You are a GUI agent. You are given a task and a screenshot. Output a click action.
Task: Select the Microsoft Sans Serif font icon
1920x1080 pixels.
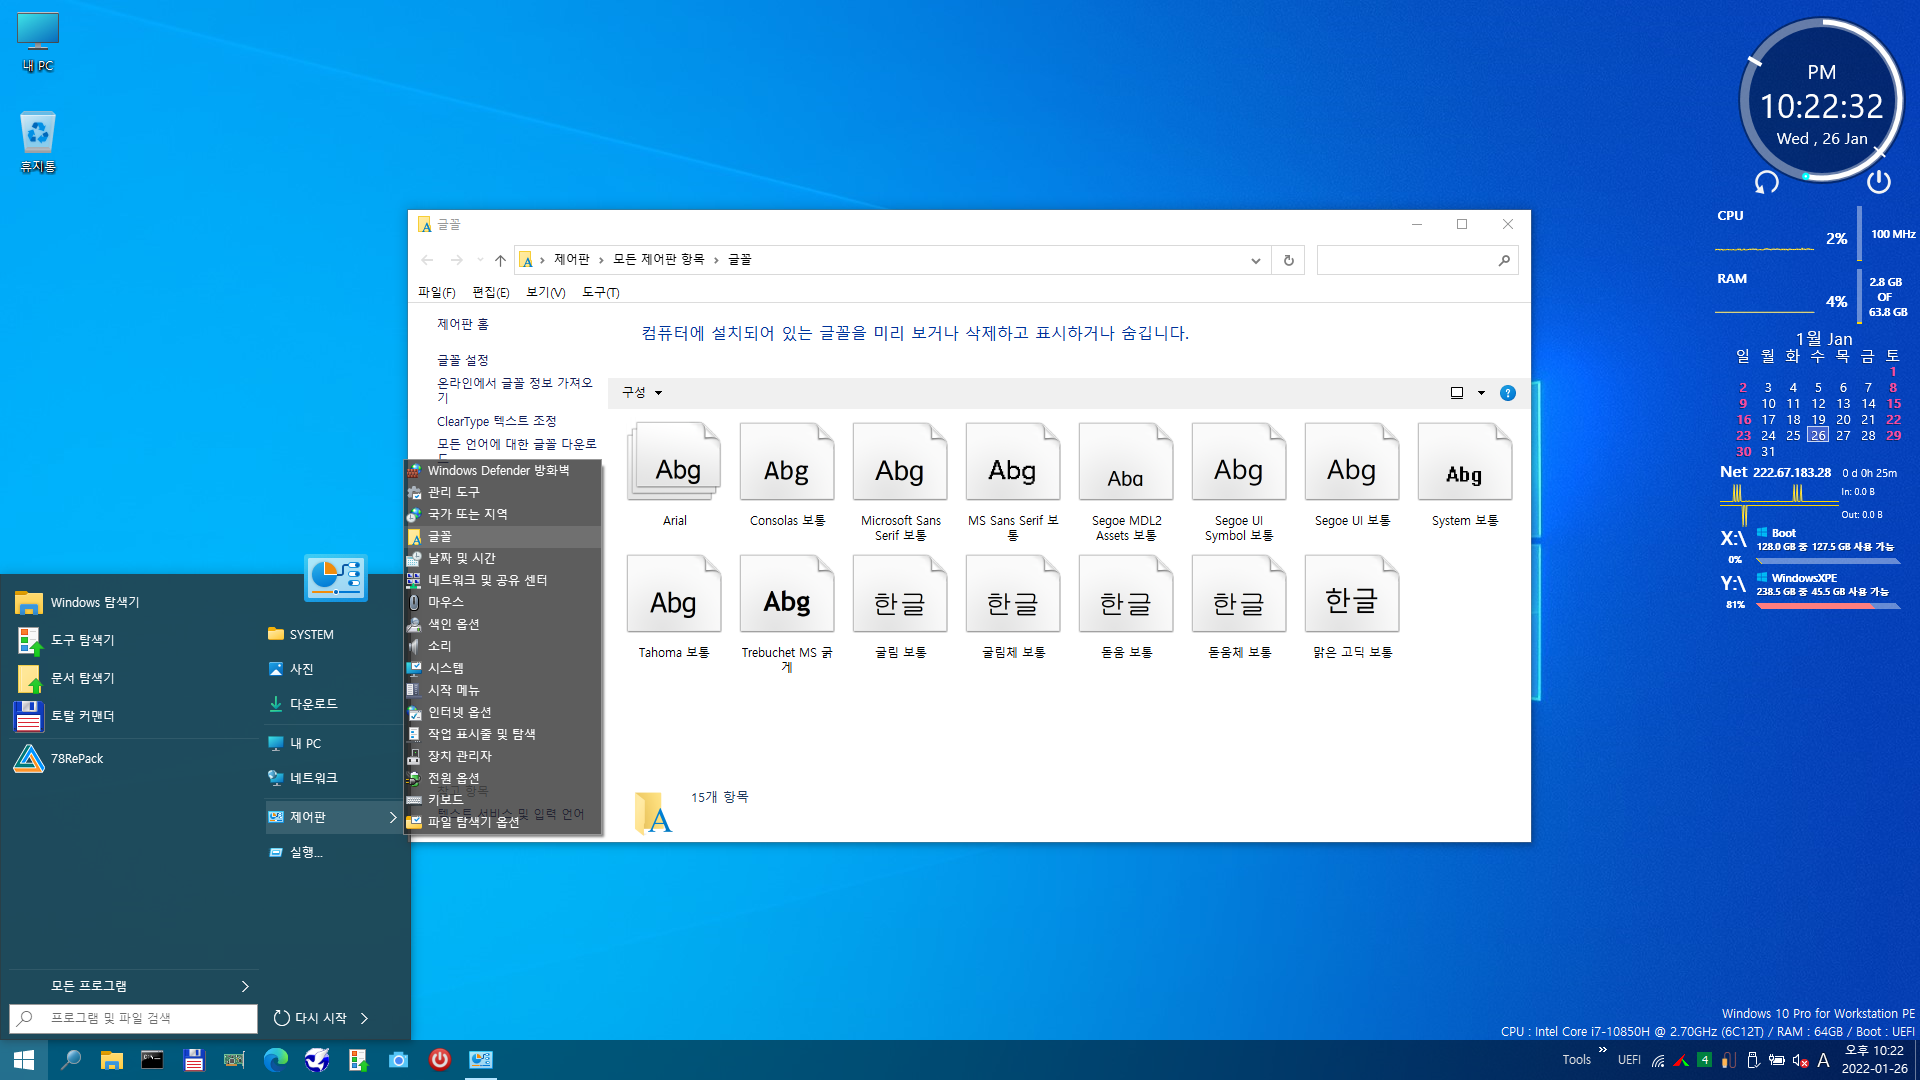[x=900, y=463]
